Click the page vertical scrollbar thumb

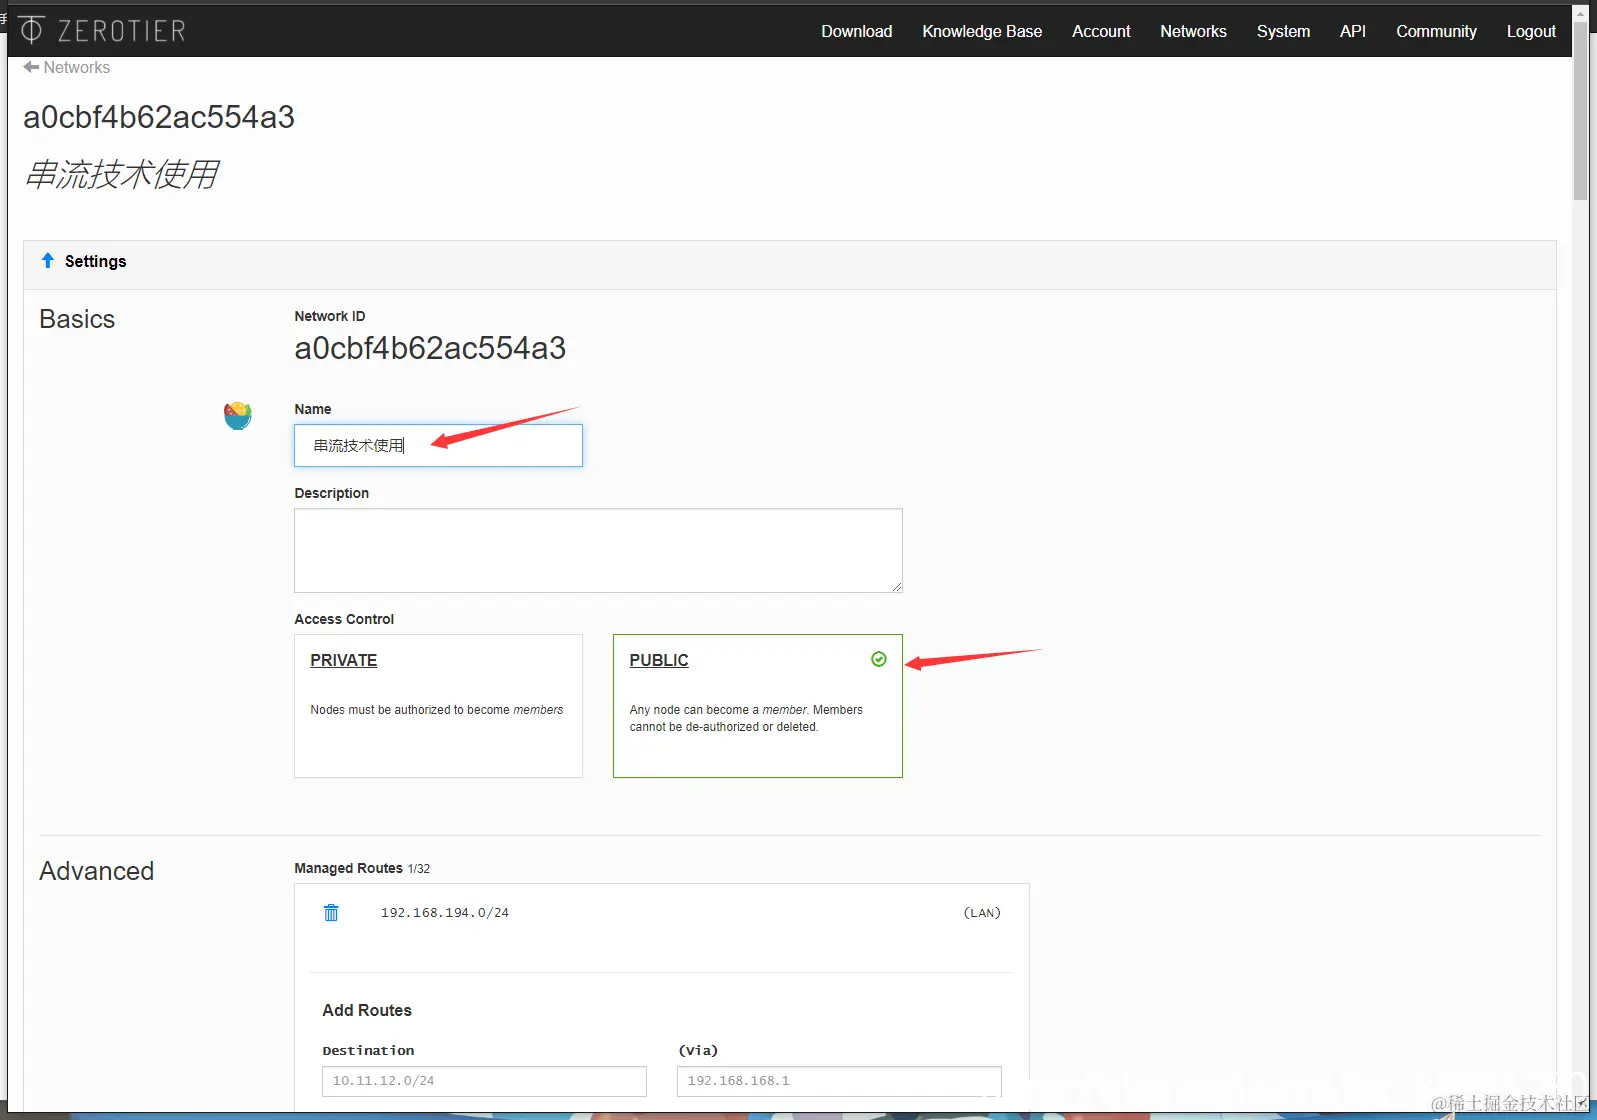click(1580, 110)
